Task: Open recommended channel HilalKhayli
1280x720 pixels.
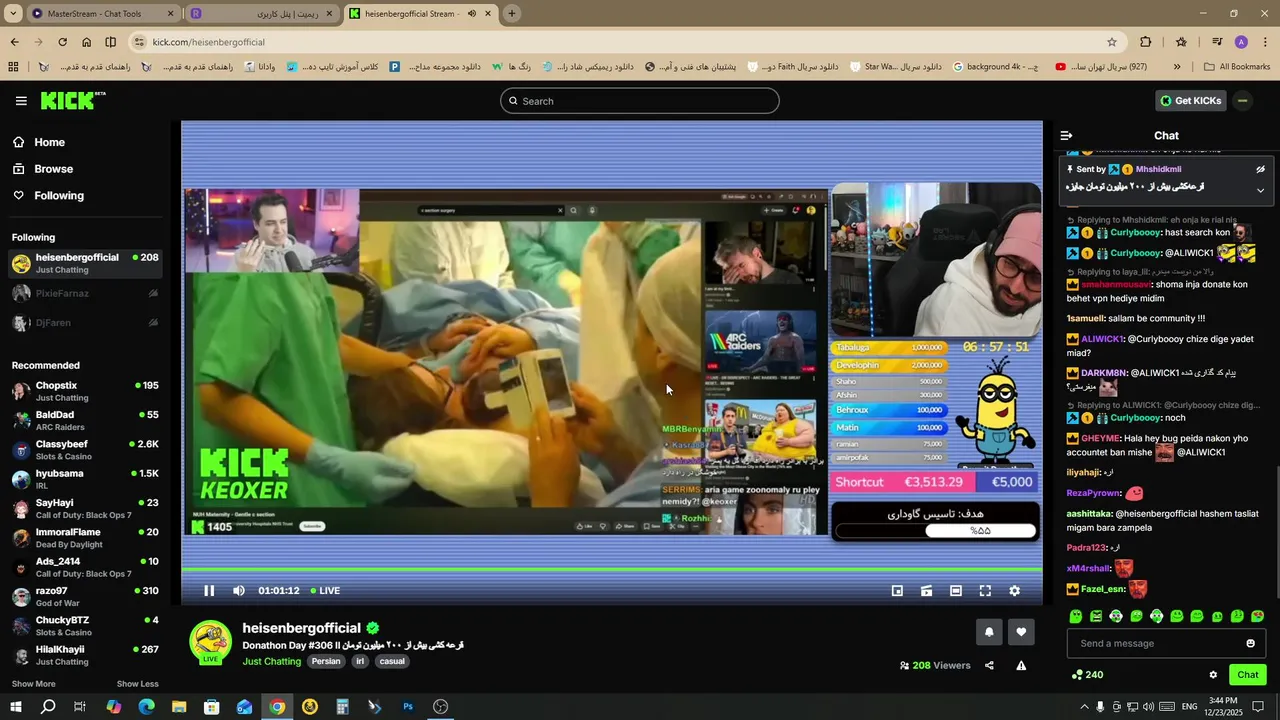Action: (85, 655)
